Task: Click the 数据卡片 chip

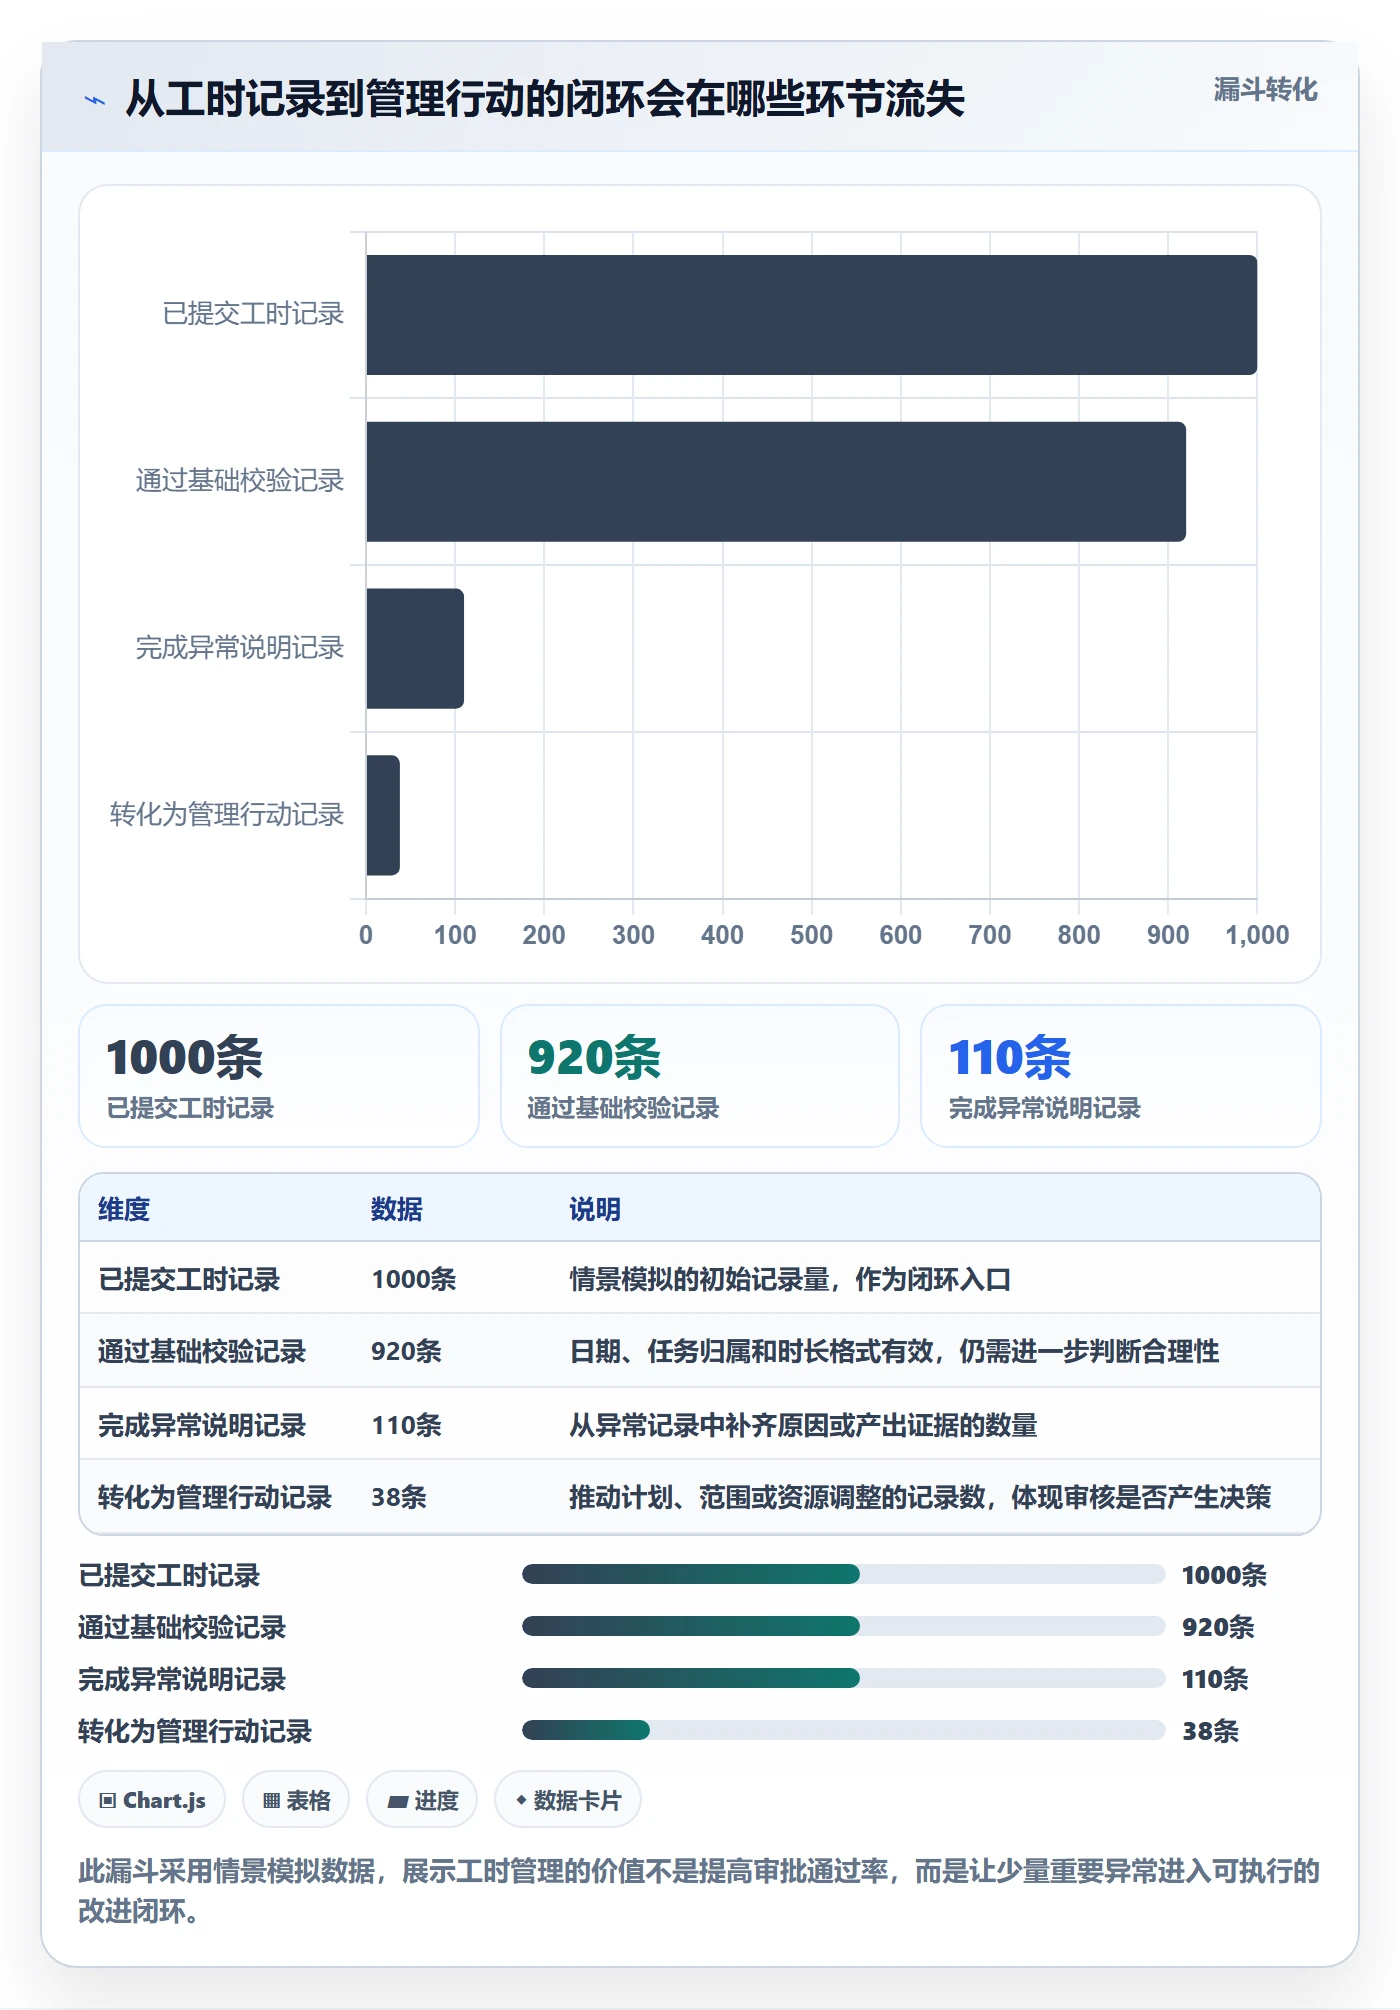Action: point(568,1800)
